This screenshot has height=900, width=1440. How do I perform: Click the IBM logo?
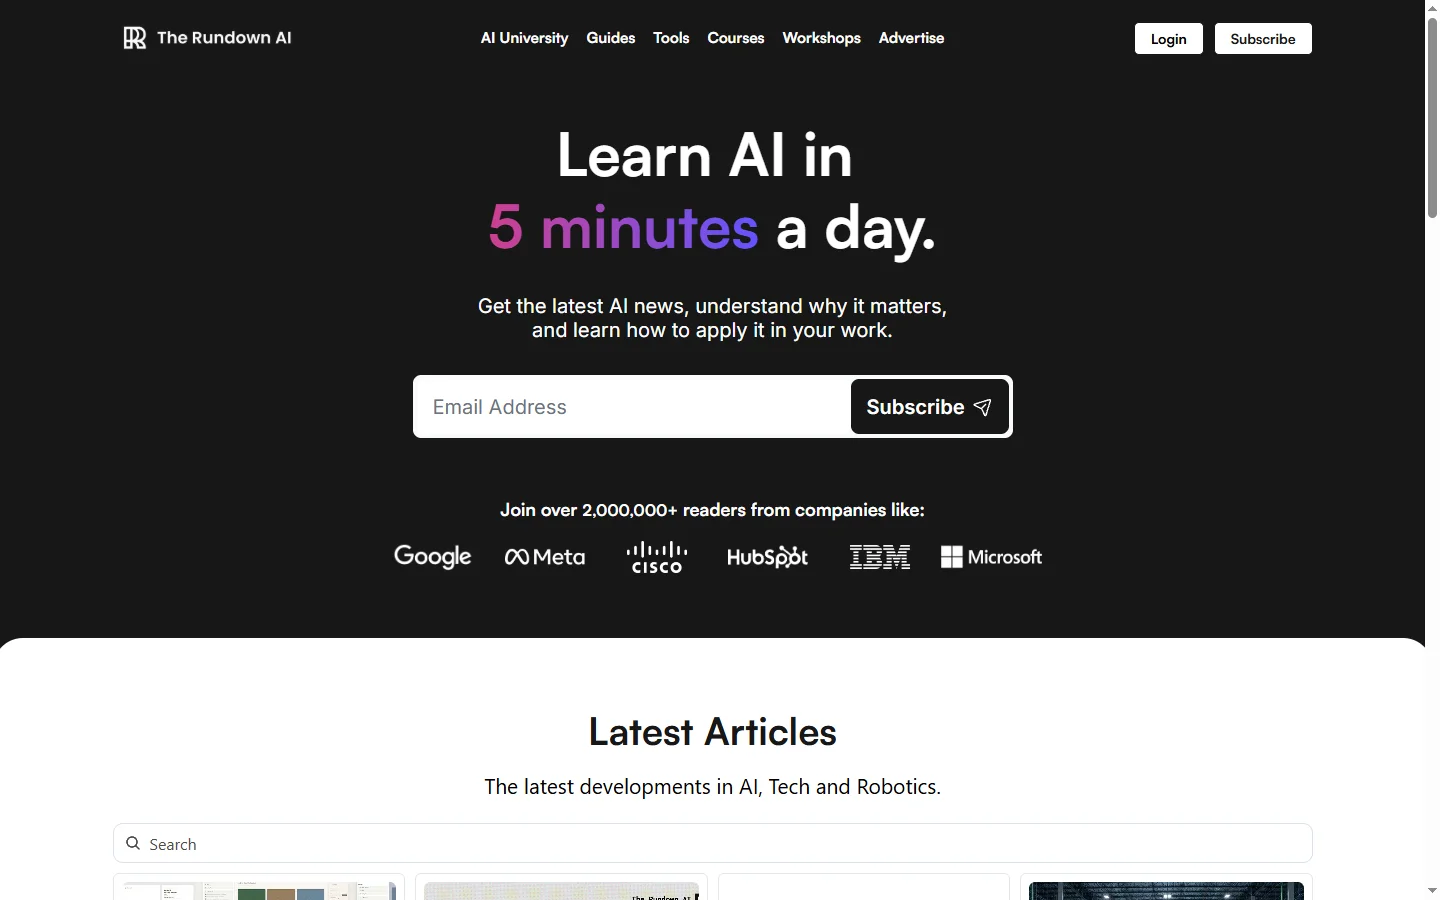880,557
